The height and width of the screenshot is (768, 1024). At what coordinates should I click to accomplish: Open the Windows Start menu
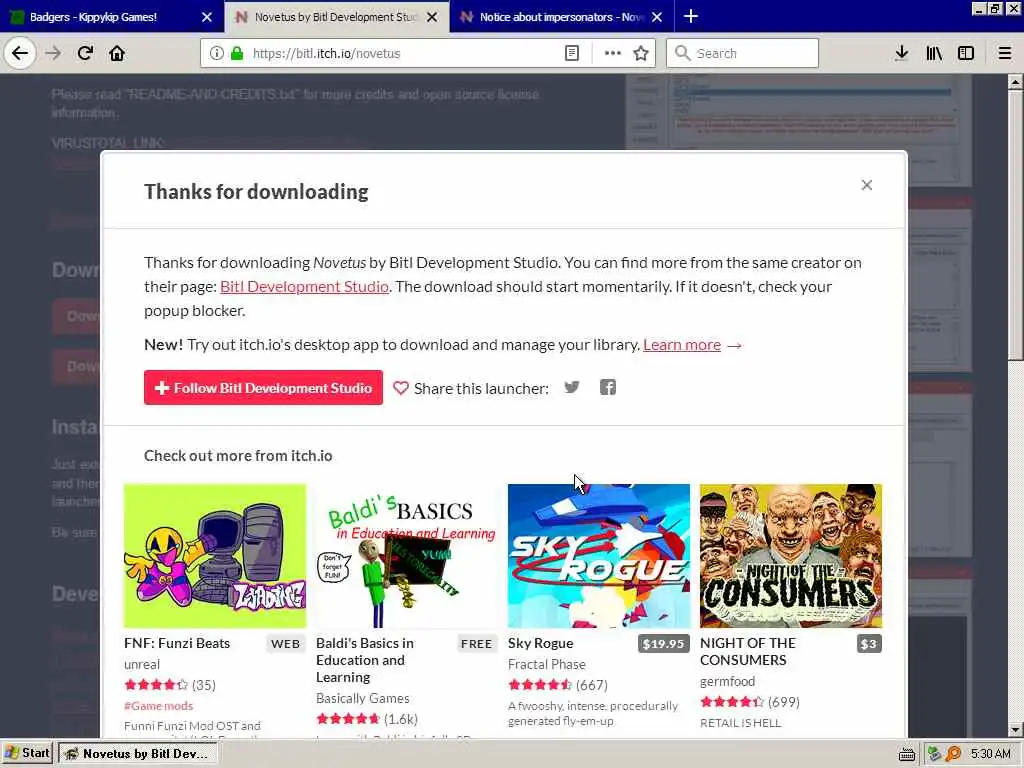click(x=27, y=754)
